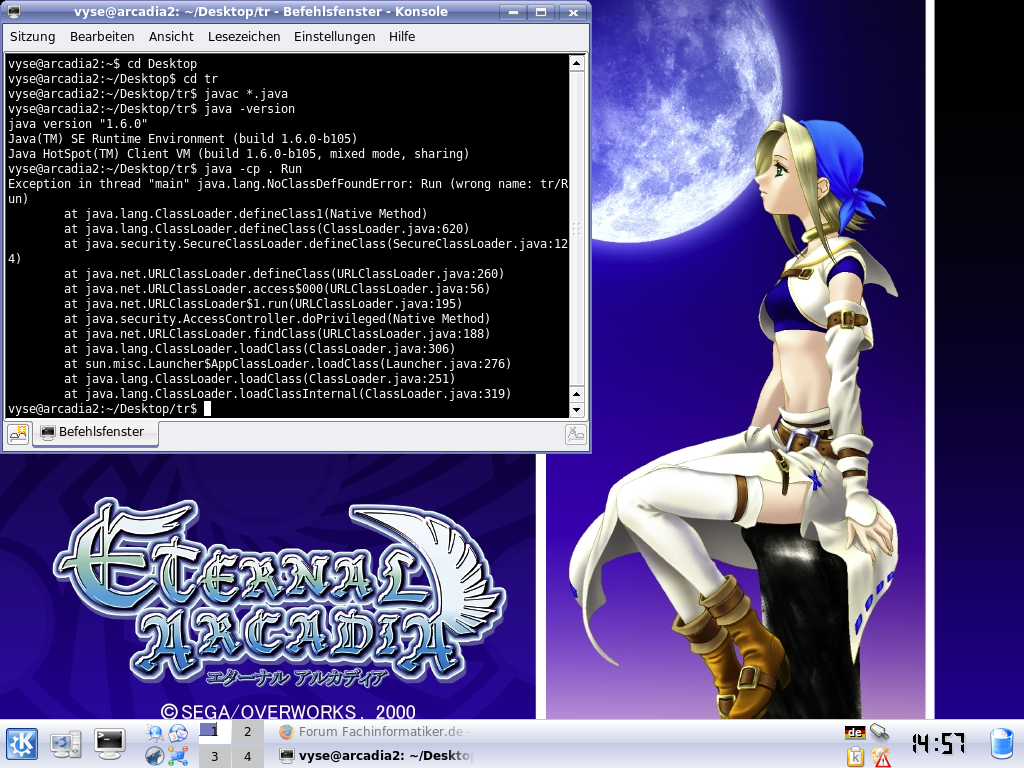Click the terminal line 'java version "1.6.0"'
This screenshot has height=768, width=1024.
78,124
